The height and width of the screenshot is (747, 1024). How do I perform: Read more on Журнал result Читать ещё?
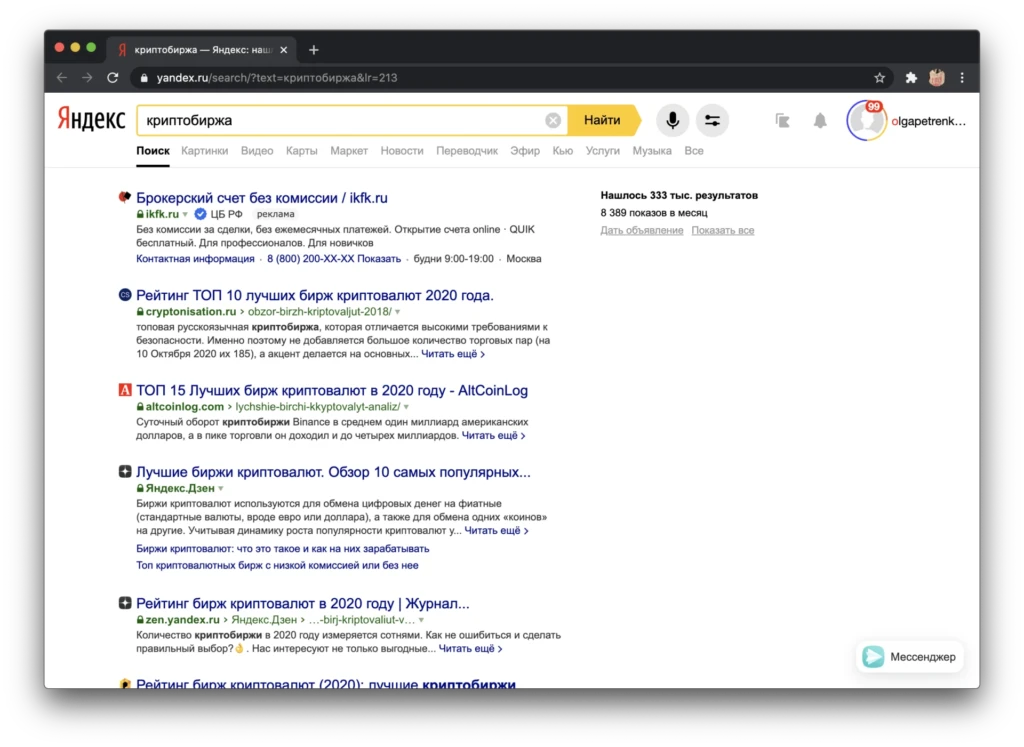point(470,648)
